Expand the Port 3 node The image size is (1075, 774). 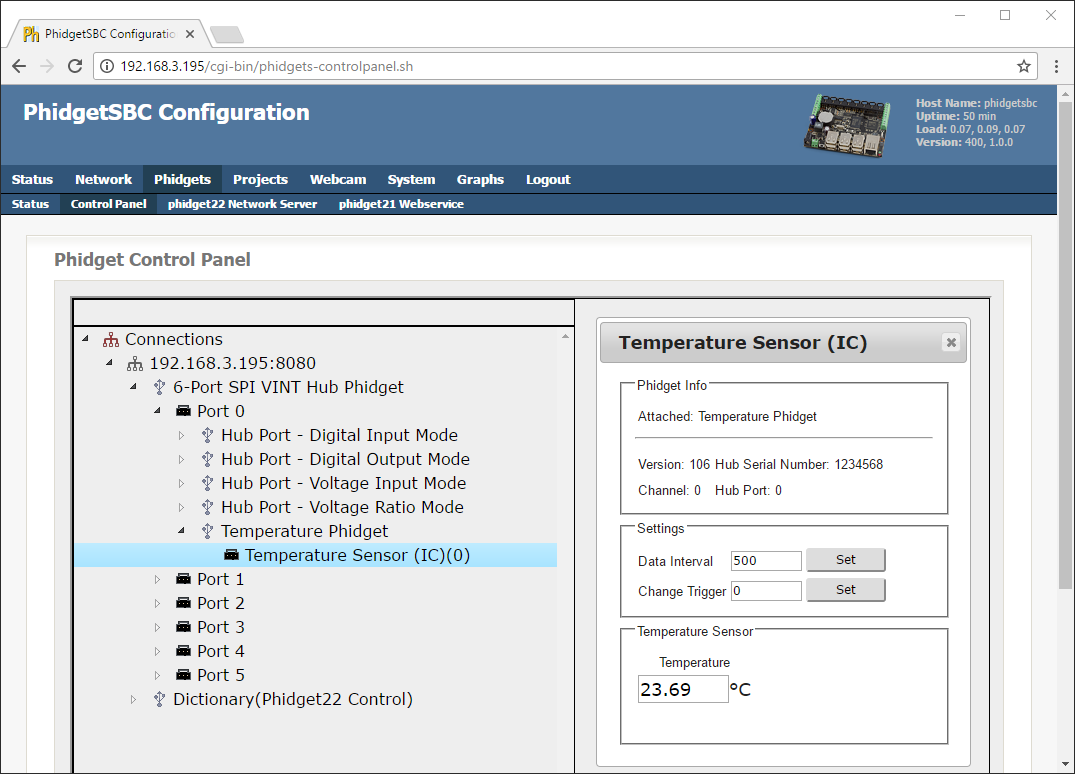click(158, 627)
